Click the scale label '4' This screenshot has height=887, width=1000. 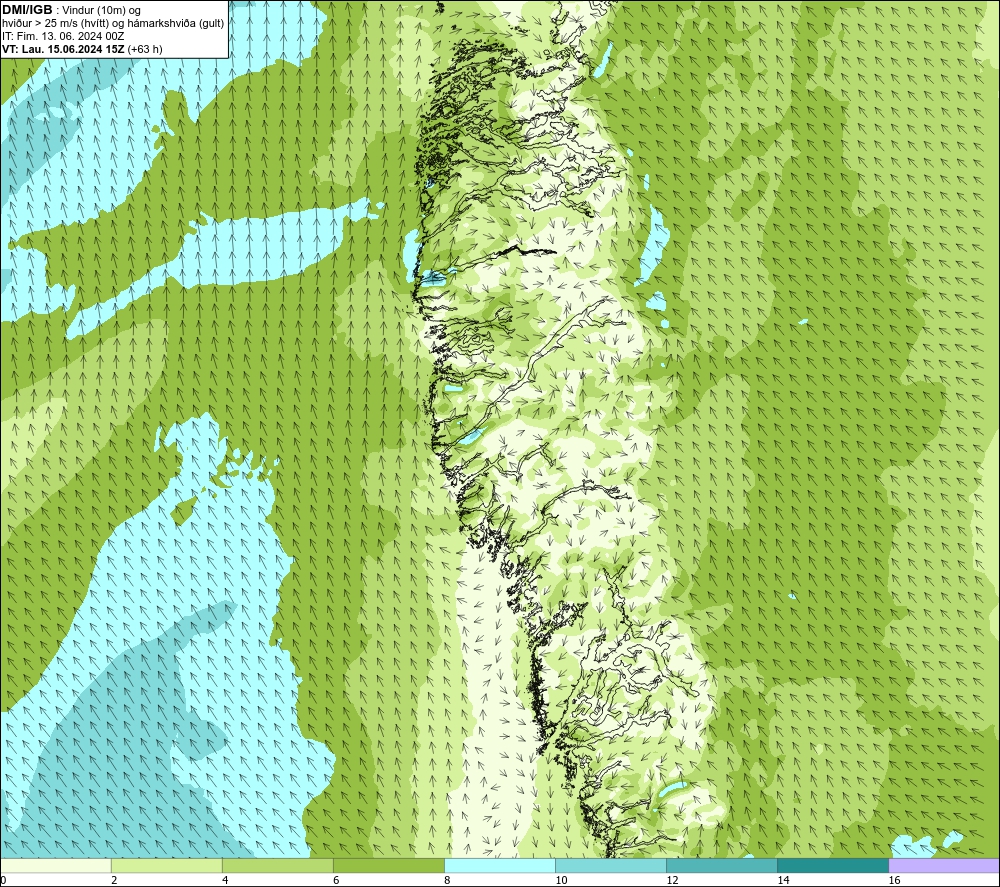pos(225,880)
